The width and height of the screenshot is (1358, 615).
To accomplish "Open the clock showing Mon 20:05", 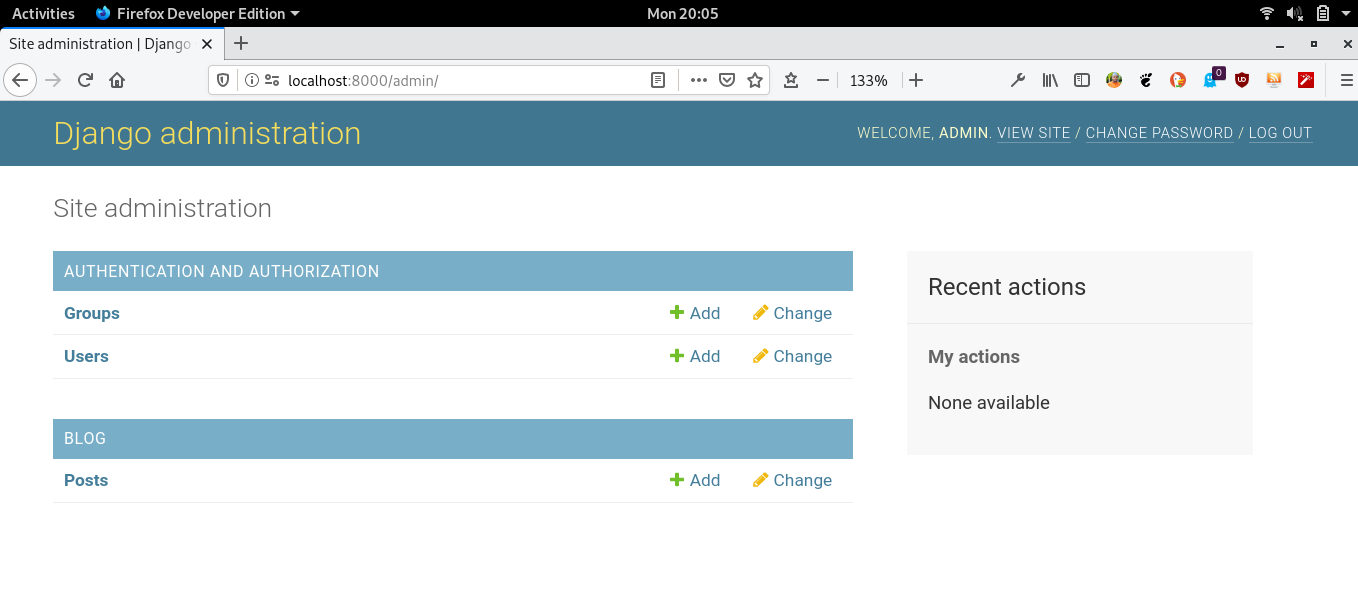I will 683,13.
